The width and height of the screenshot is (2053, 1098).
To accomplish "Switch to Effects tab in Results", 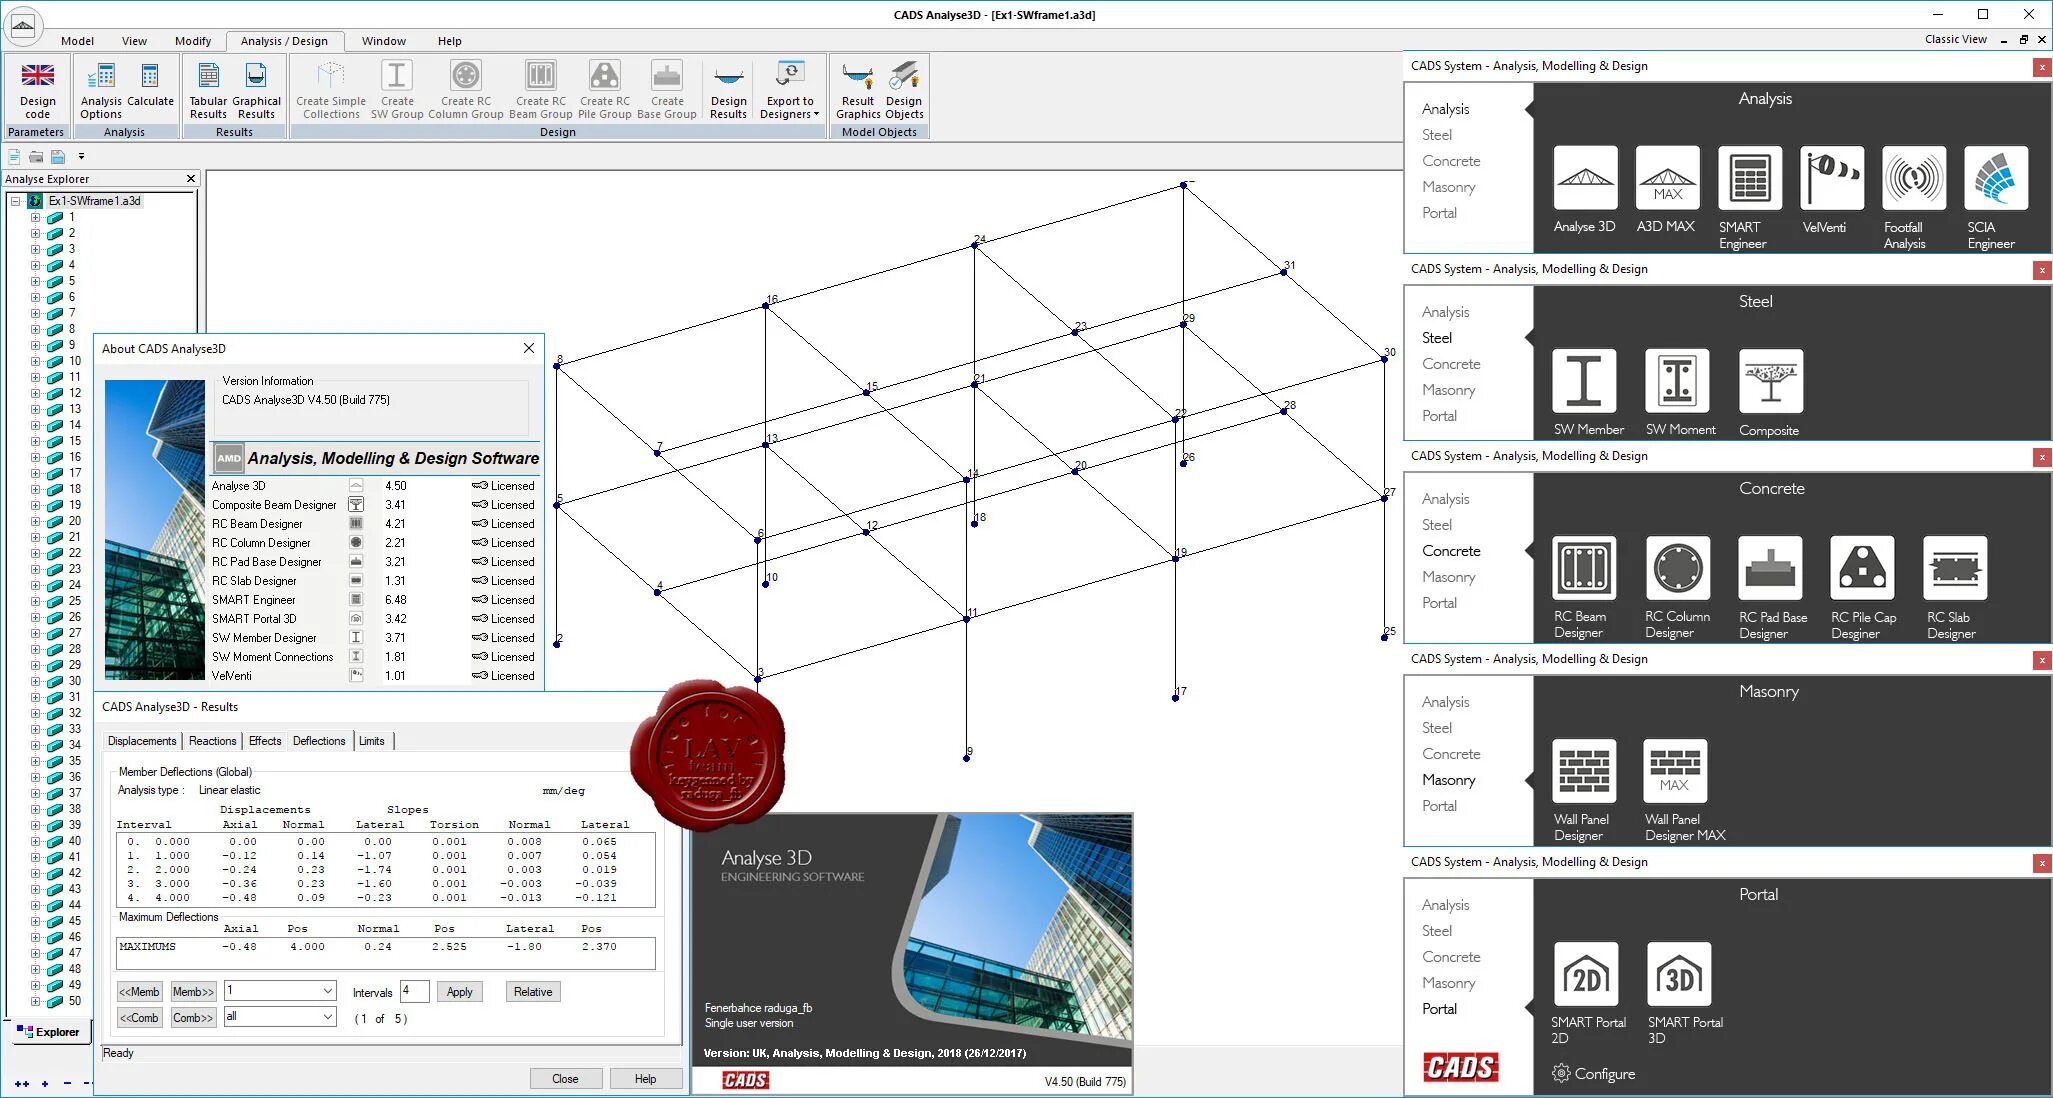I will (265, 741).
